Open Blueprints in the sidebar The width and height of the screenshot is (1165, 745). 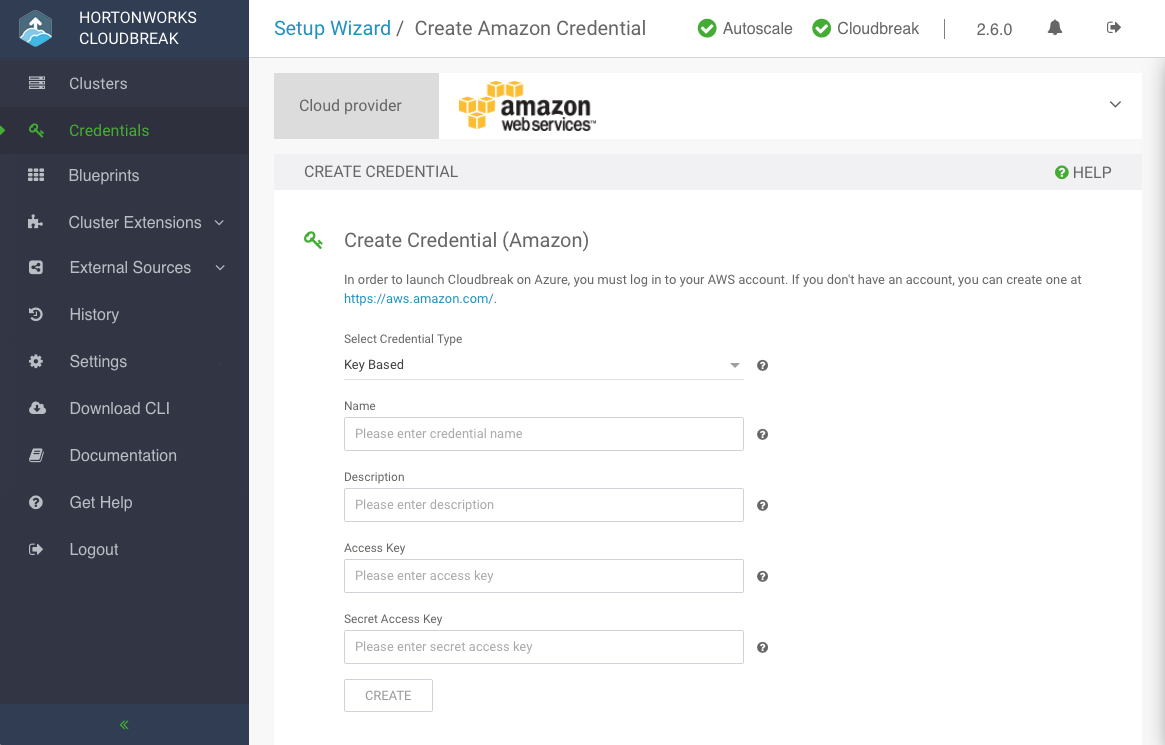click(104, 175)
